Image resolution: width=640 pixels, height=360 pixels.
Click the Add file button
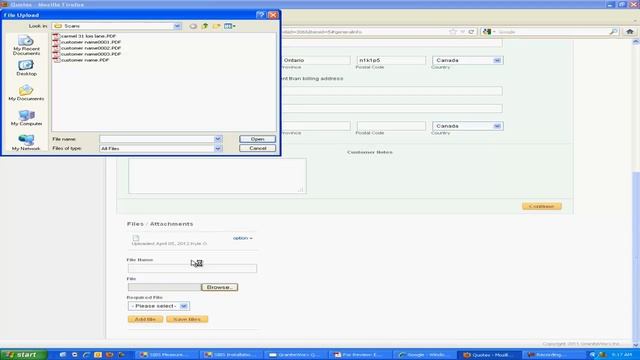(x=145, y=319)
